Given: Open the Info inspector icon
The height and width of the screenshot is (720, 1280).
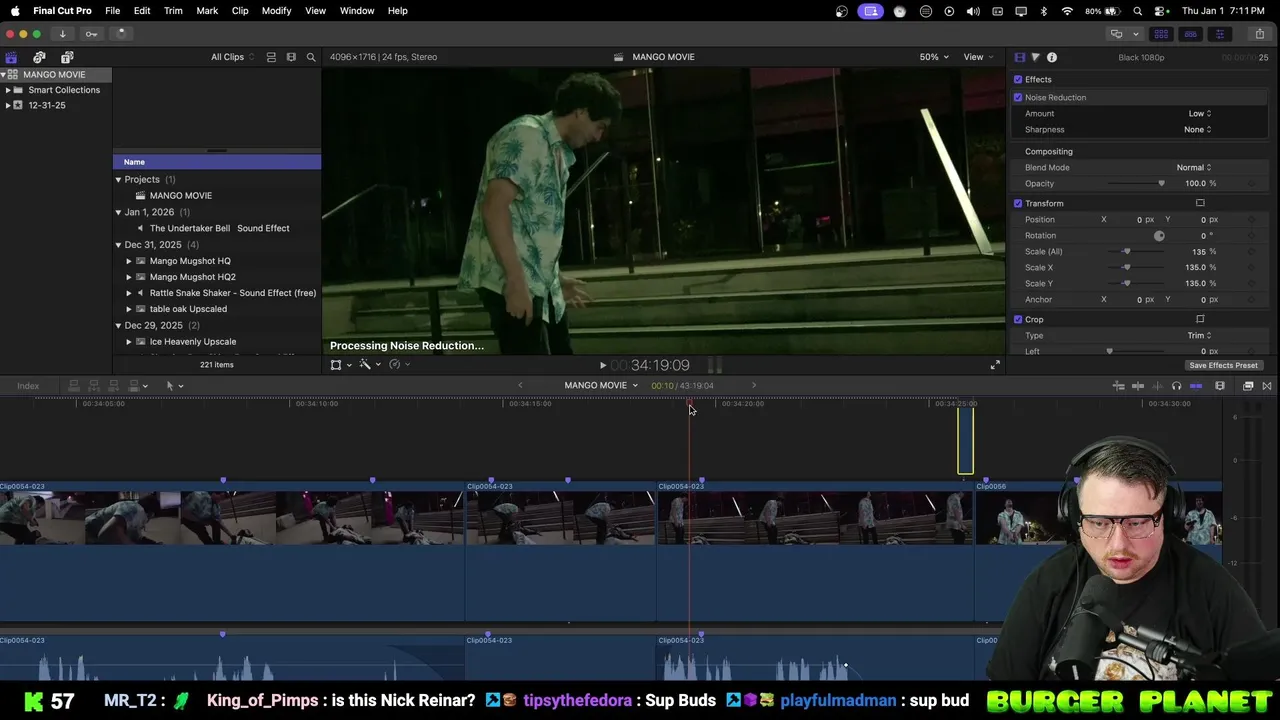Looking at the screenshot, I should [1051, 57].
